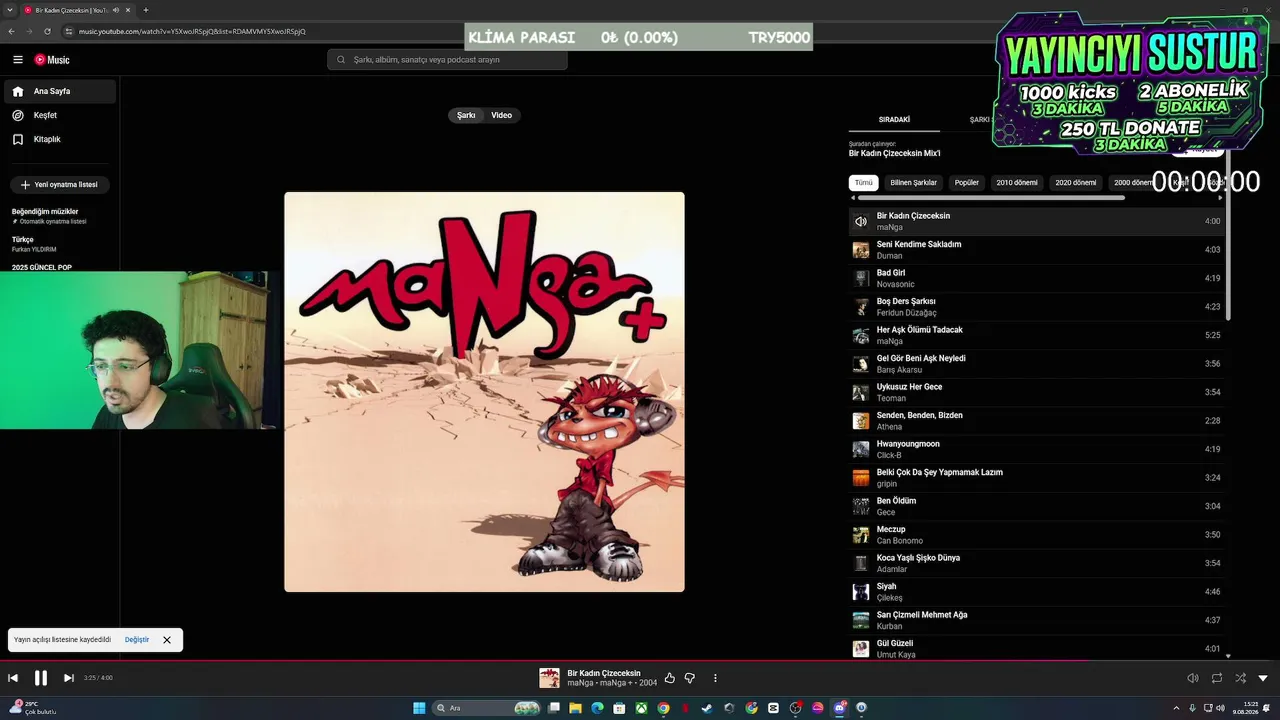
Task: Click the taskbar Ara search box
Action: point(487,708)
